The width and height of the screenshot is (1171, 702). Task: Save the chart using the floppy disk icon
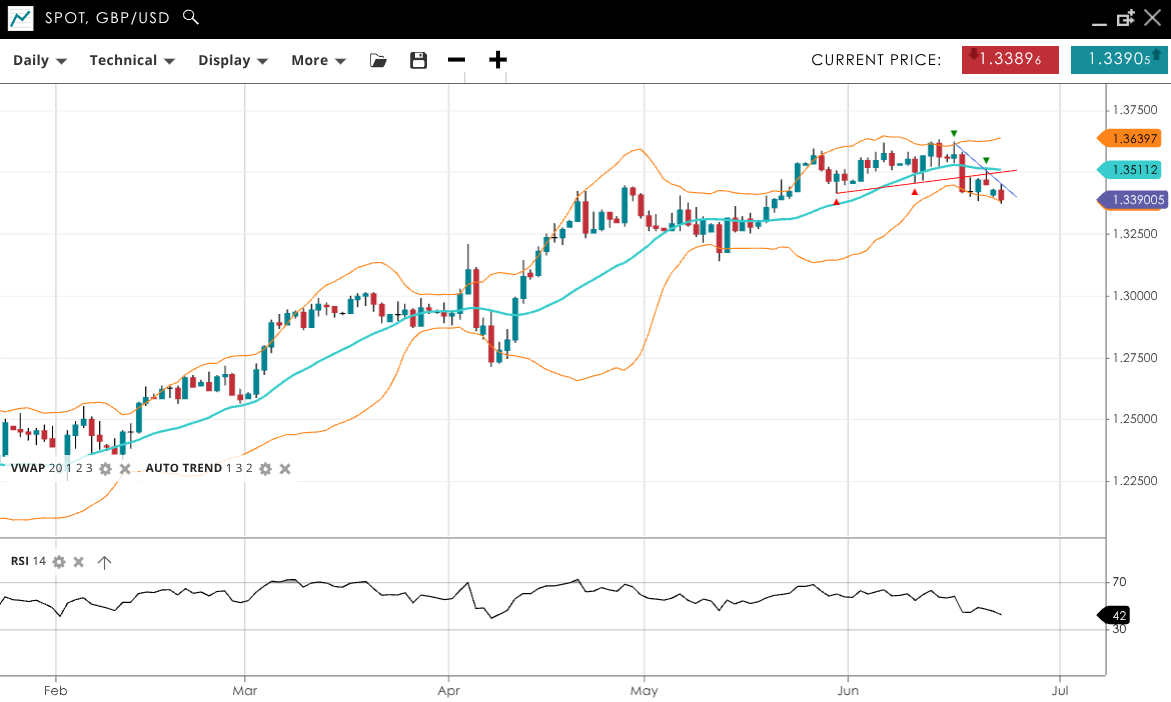[418, 60]
